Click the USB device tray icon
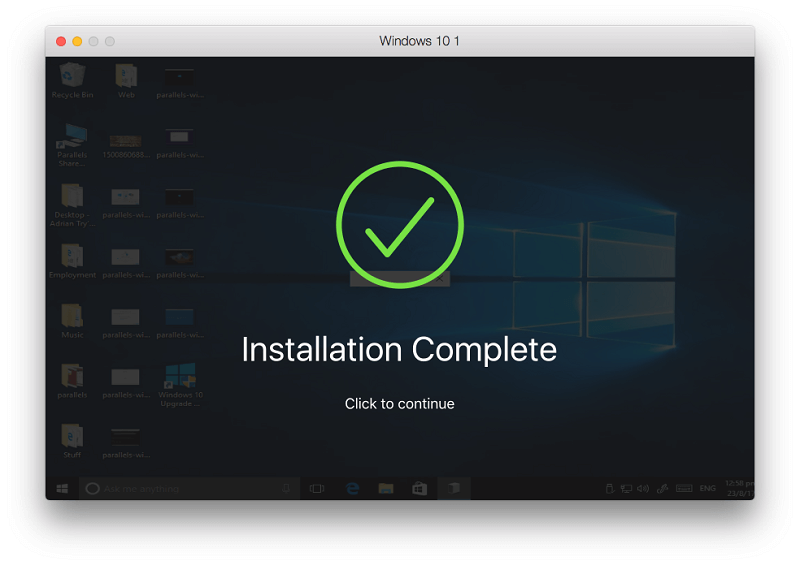 coord(609,488)
